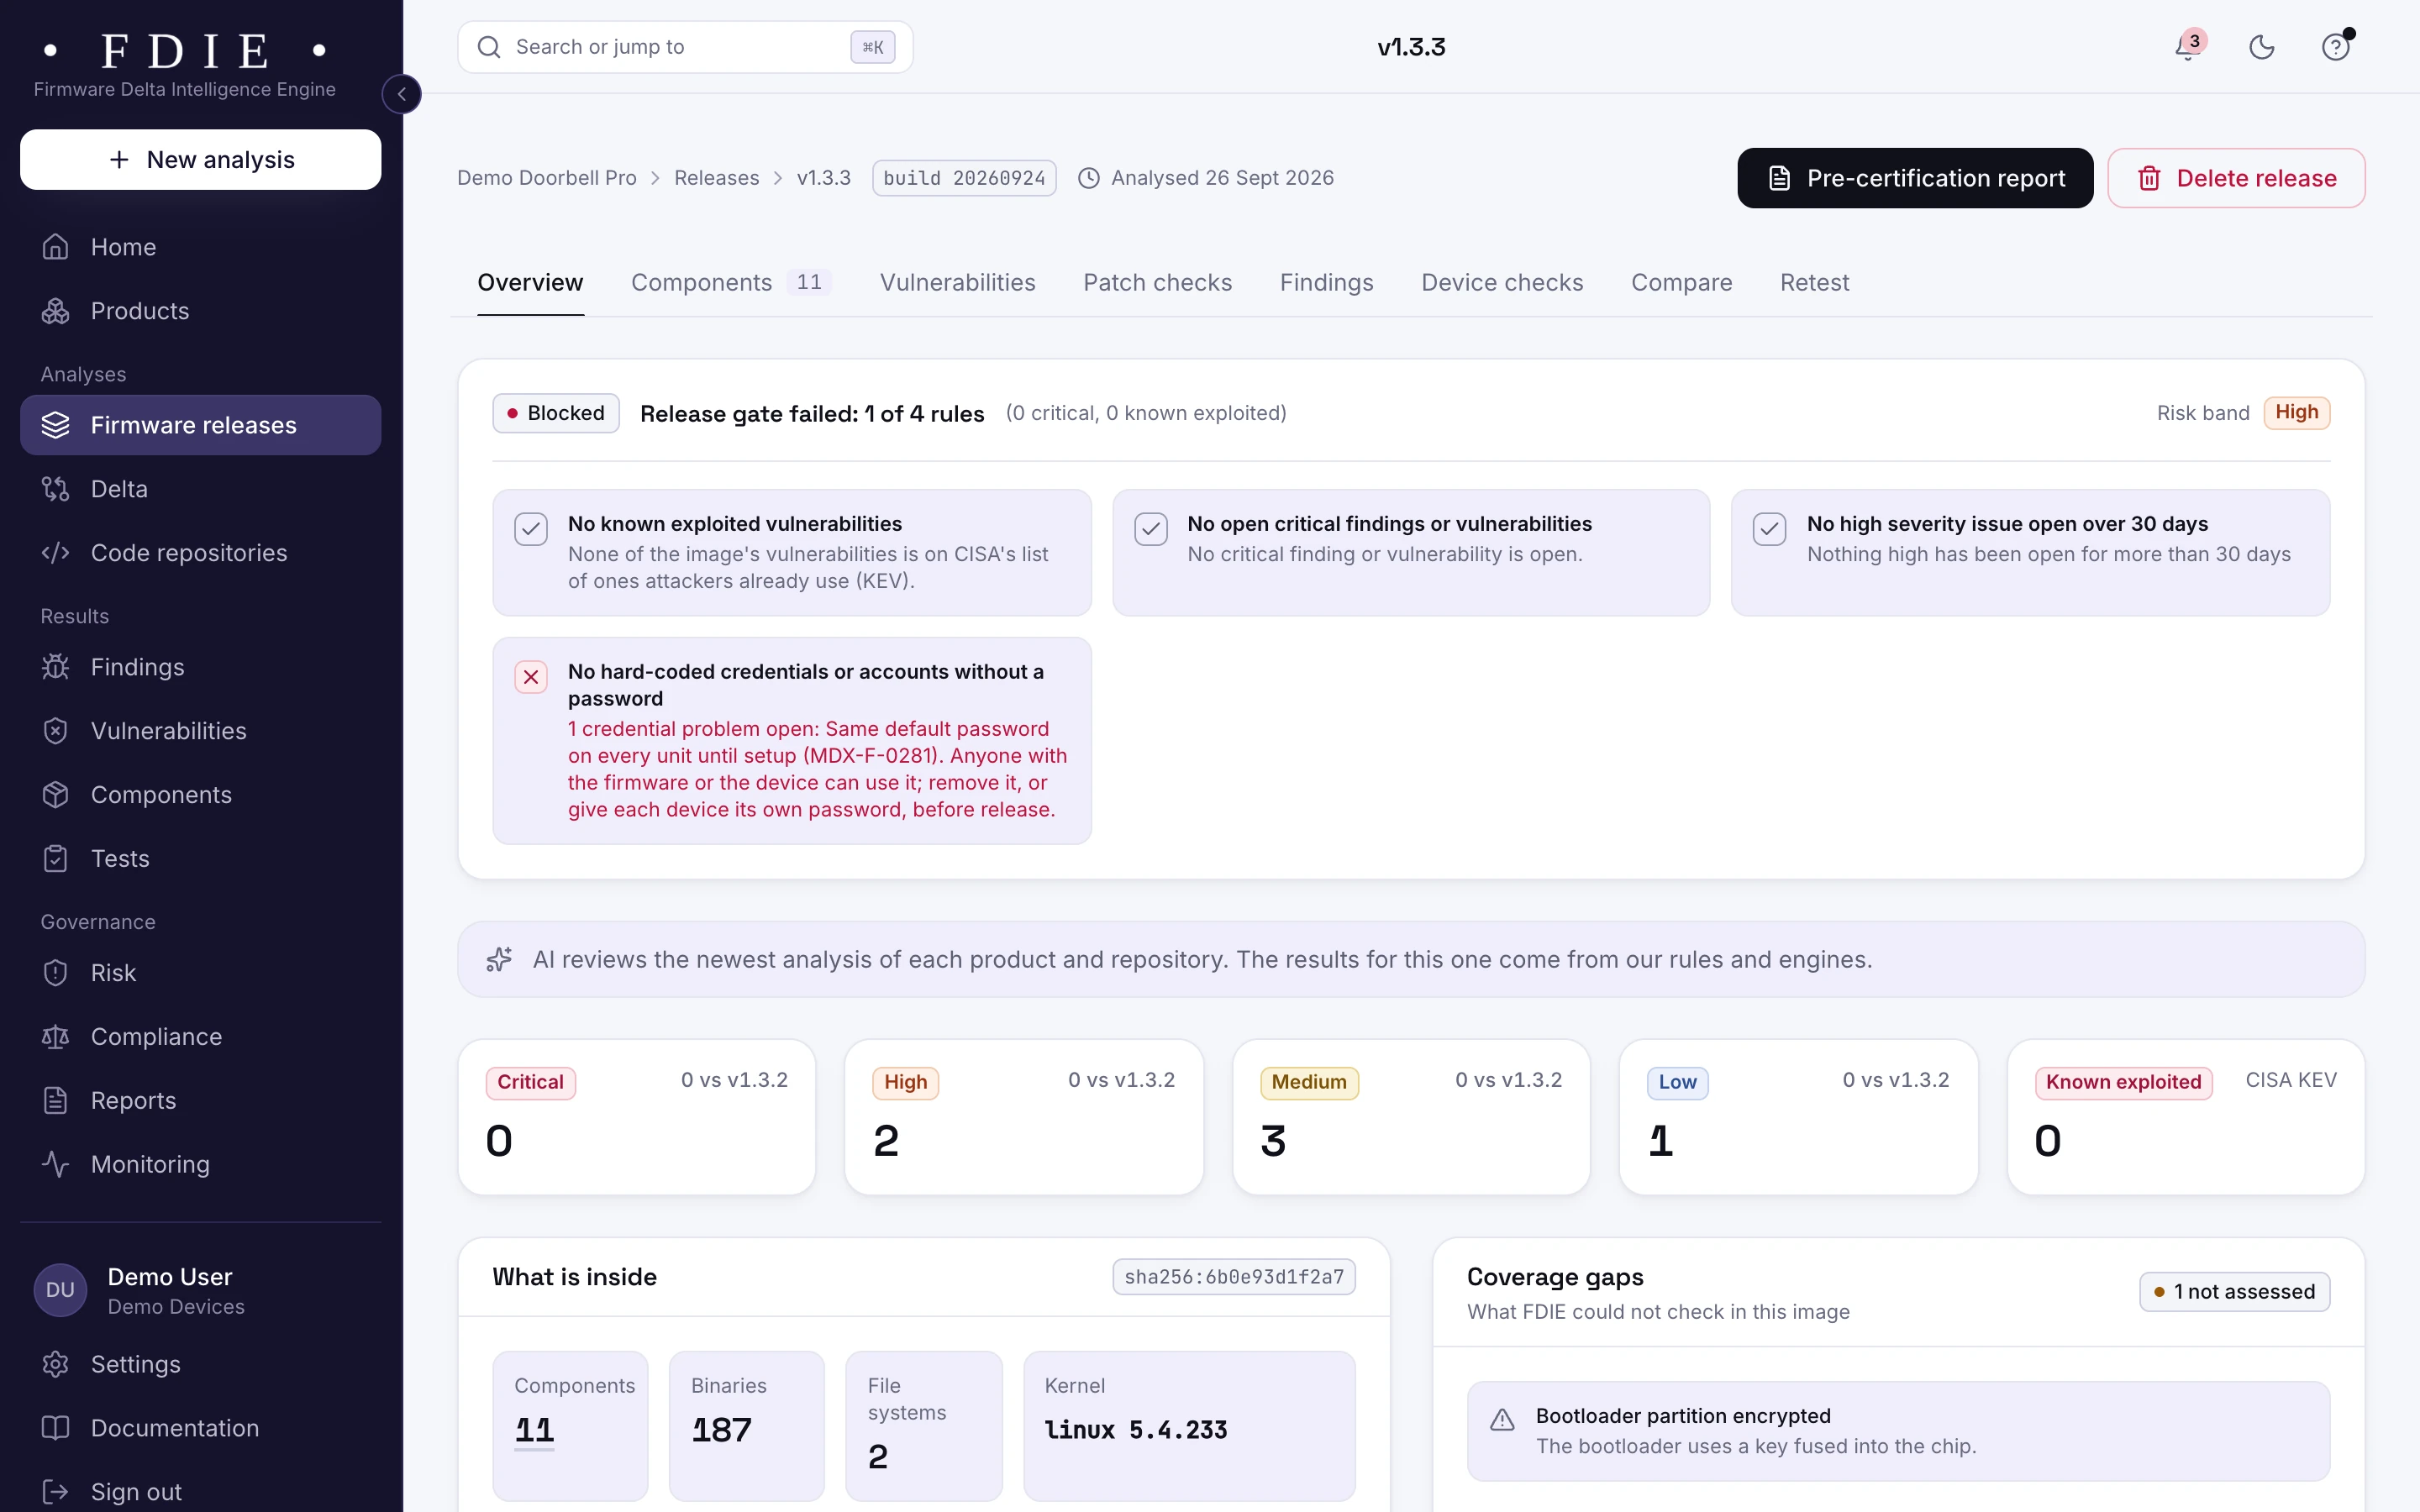Focus the Search or jump to field
Viewport: 2420px width, 1512px height.
[x=685, y=47]
